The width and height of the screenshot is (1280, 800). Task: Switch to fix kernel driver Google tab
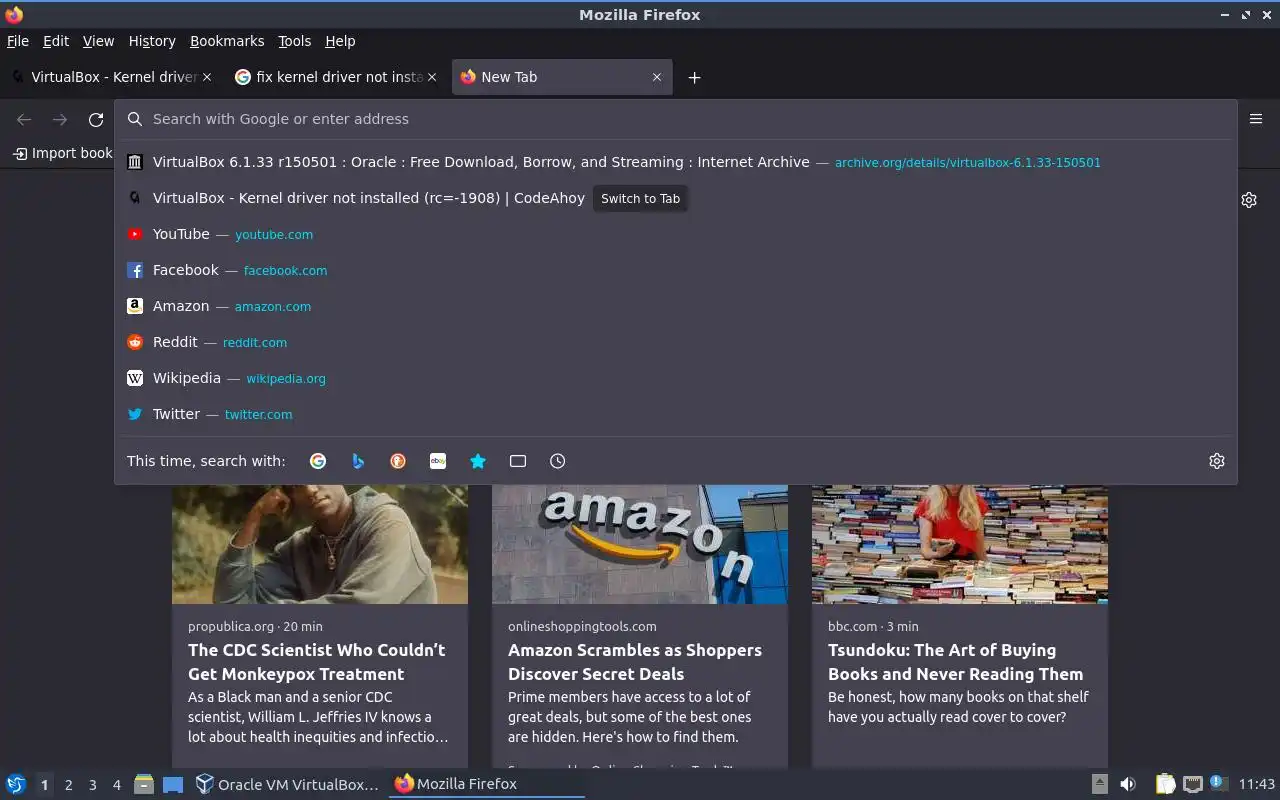336,77
